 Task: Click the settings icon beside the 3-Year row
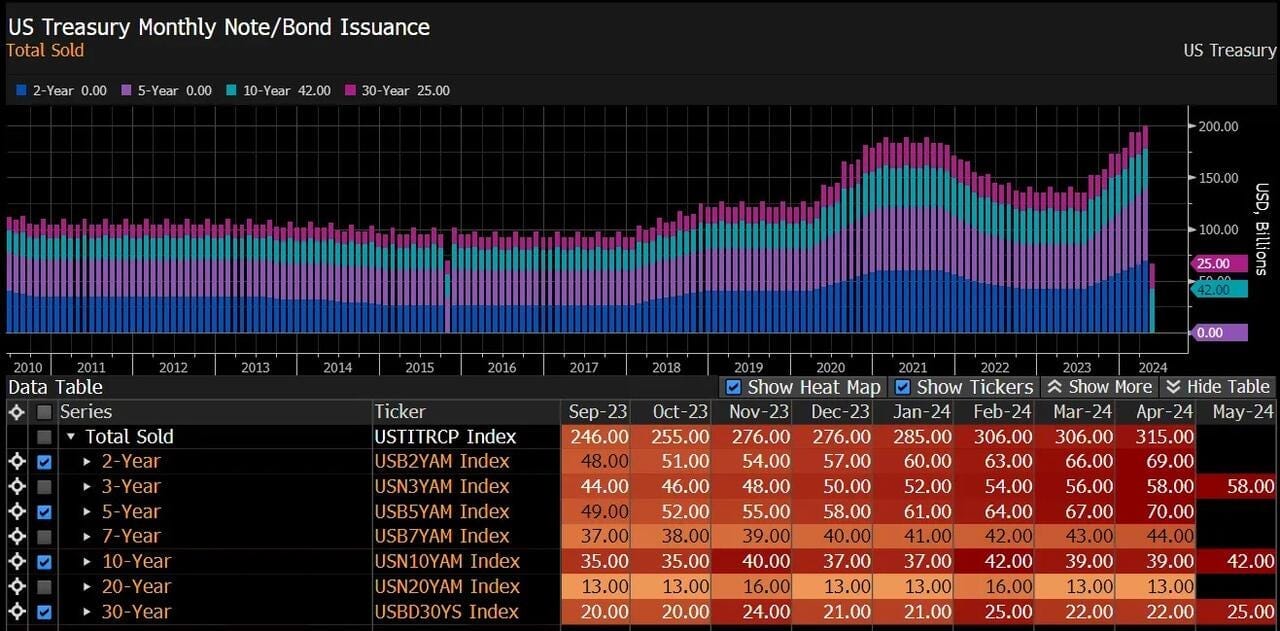[x=16, y=486]
